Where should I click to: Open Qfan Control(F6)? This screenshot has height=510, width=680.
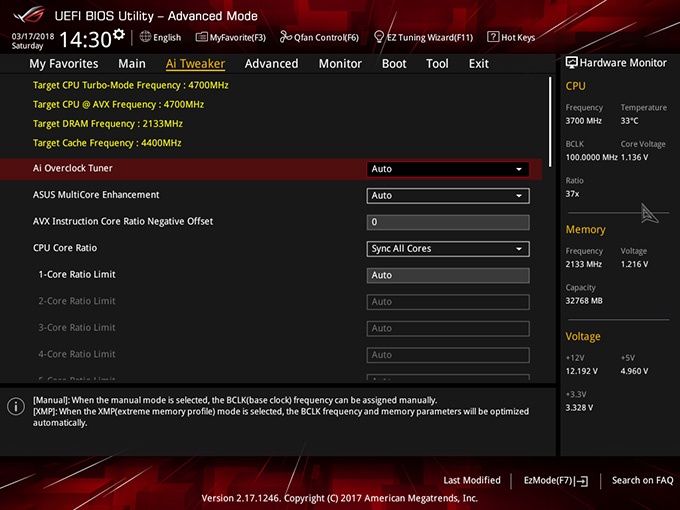point(319,37)
